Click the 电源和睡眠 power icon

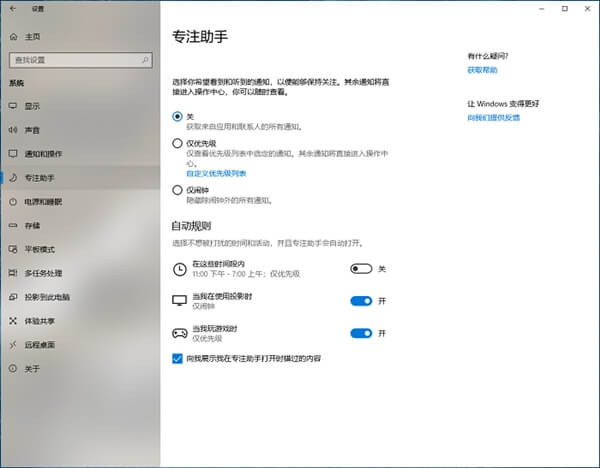(x=12, y=202)
